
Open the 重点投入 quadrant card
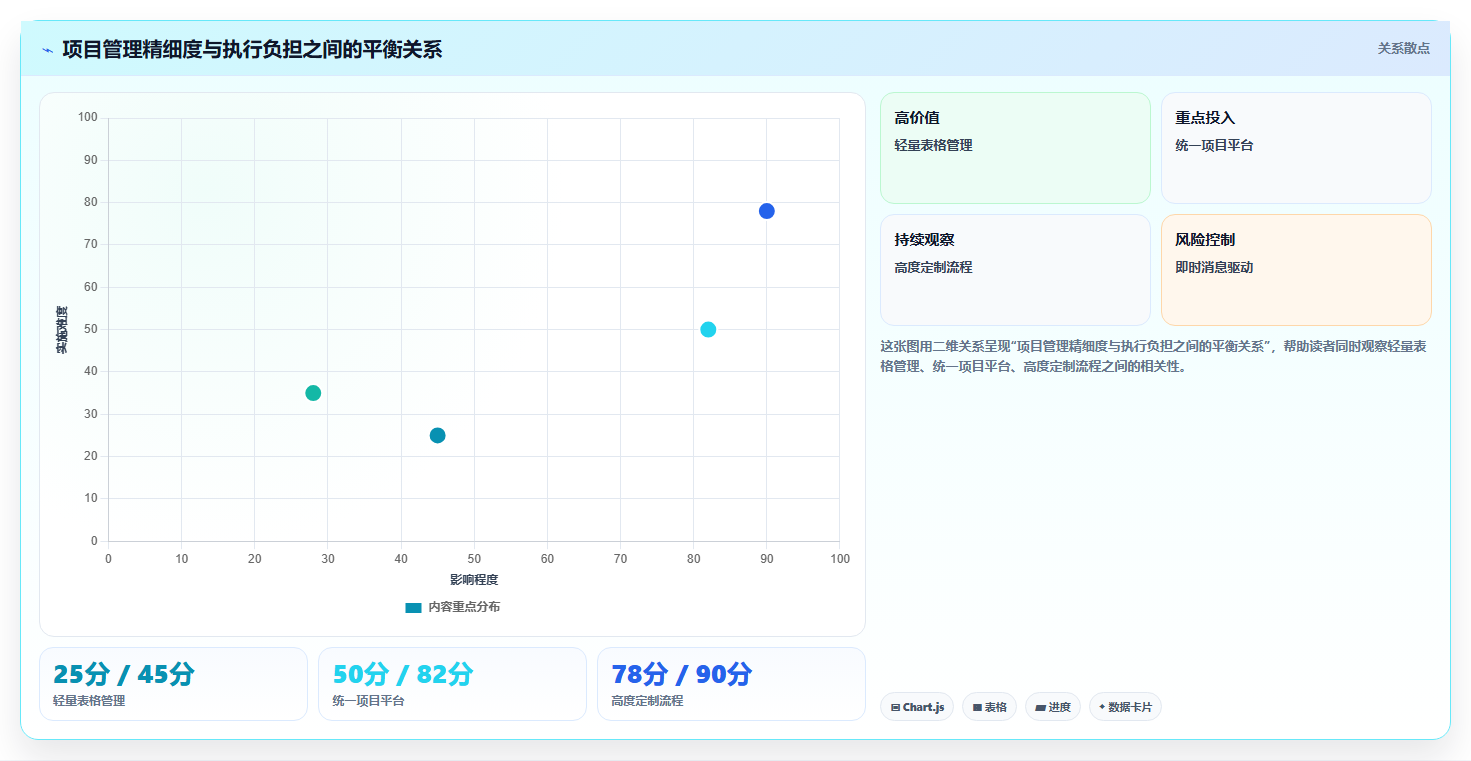[x=1296, y=148]
